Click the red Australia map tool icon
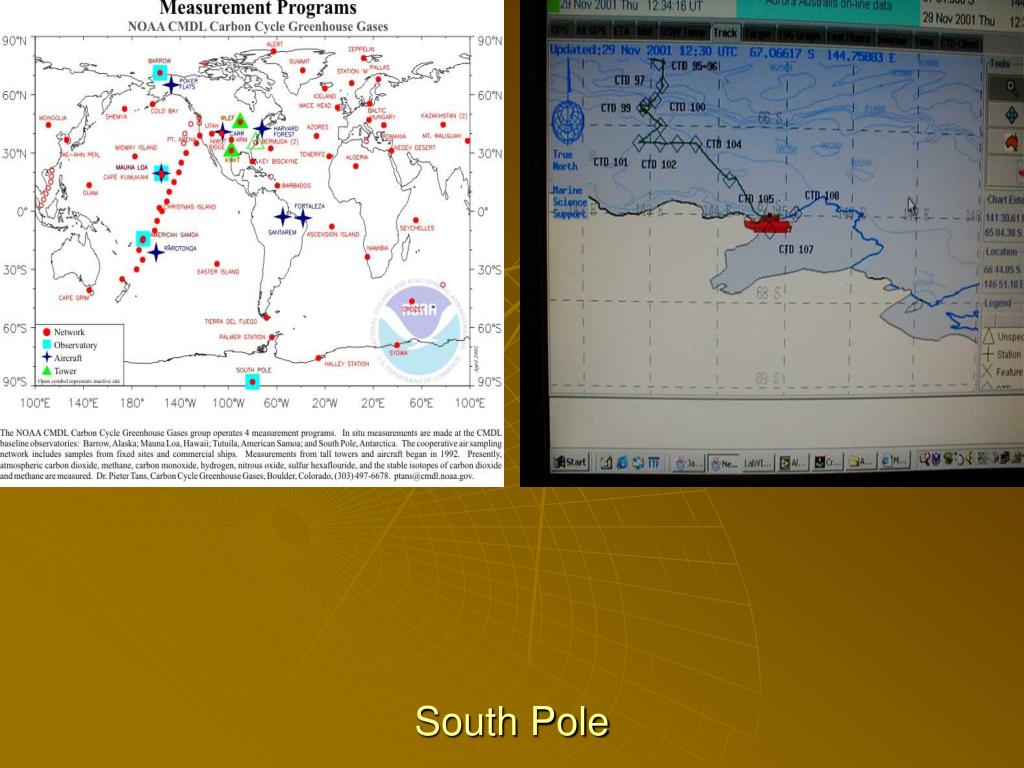1024x768 pixels. (x=1012, y=142)
